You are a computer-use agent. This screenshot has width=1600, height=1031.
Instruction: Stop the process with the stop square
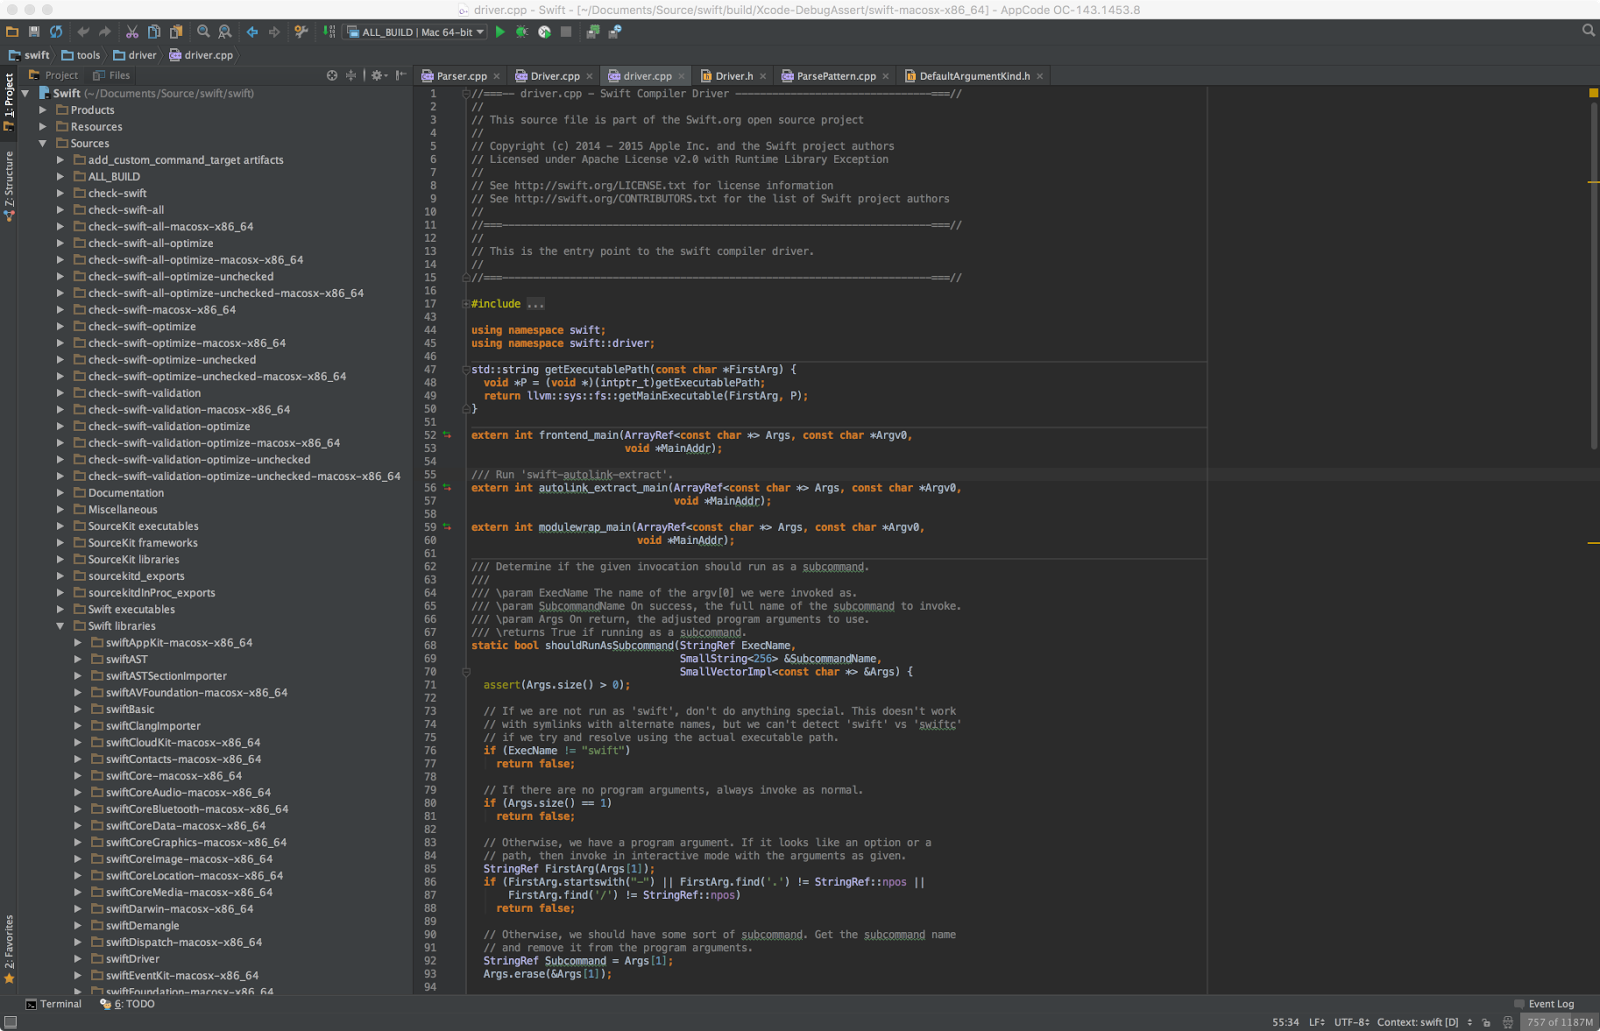(x=566, y=32)
